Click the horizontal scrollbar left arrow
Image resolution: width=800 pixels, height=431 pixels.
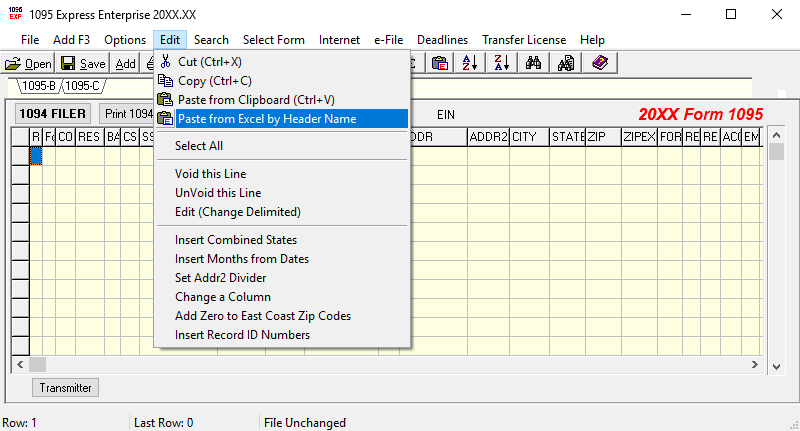click(x=20, y=365)
